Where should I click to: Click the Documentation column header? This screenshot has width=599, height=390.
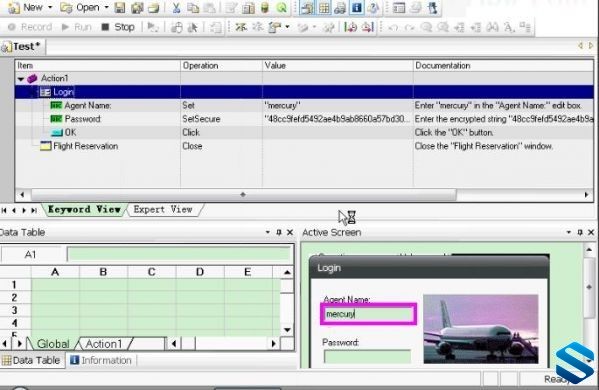click(503, 66)
